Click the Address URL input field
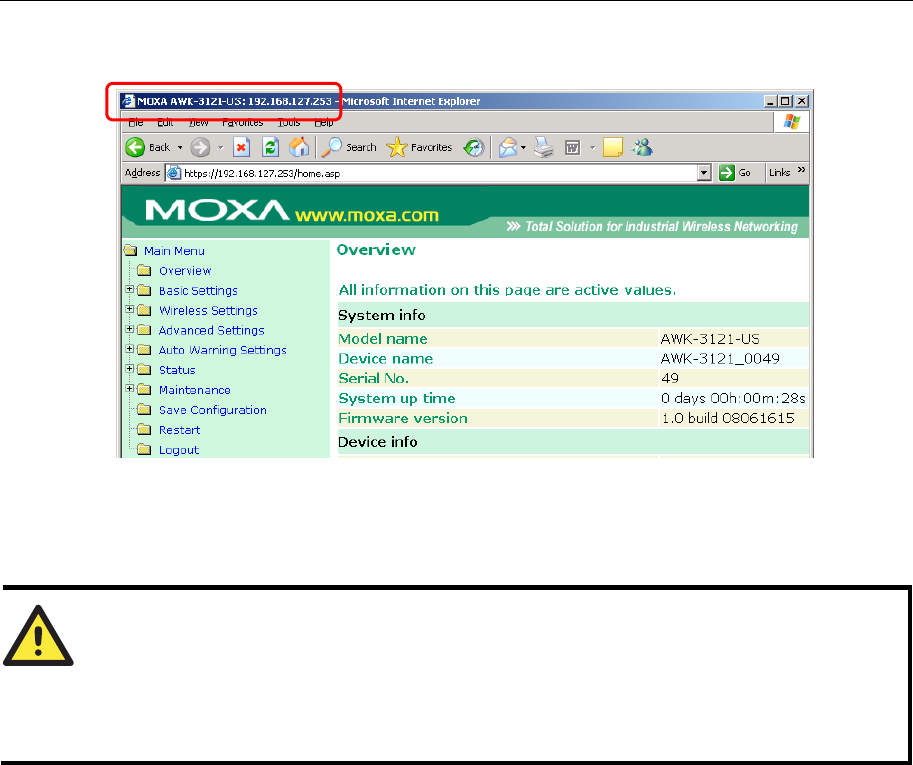The width and height of the screenshot is (913, 765). pyautogui.click(x=440, y=173)
